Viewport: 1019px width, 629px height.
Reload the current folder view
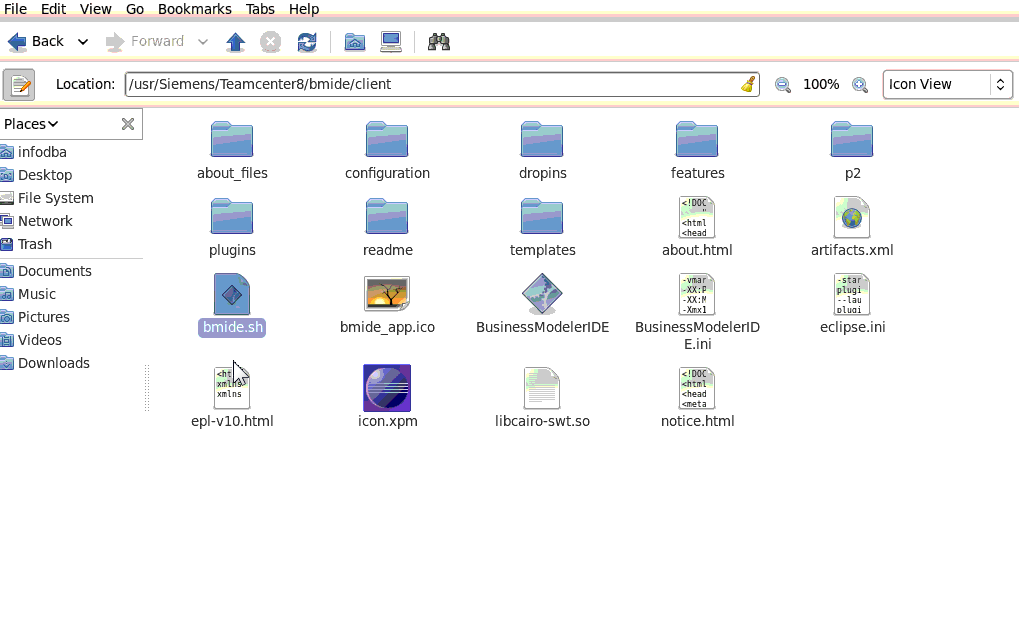(307, 42)
